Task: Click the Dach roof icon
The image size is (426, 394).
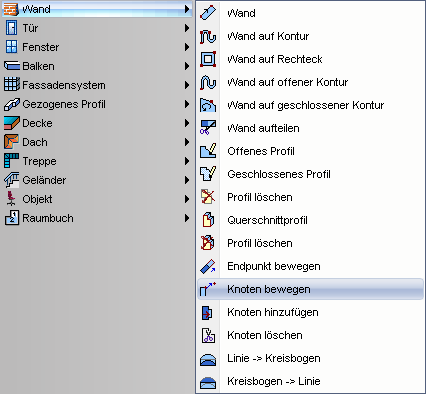Action: click(x=12, y=142)
